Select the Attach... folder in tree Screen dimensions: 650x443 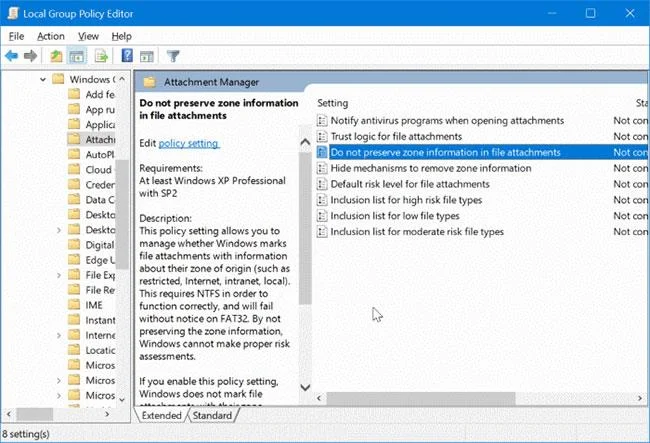[x=91, y=140]
